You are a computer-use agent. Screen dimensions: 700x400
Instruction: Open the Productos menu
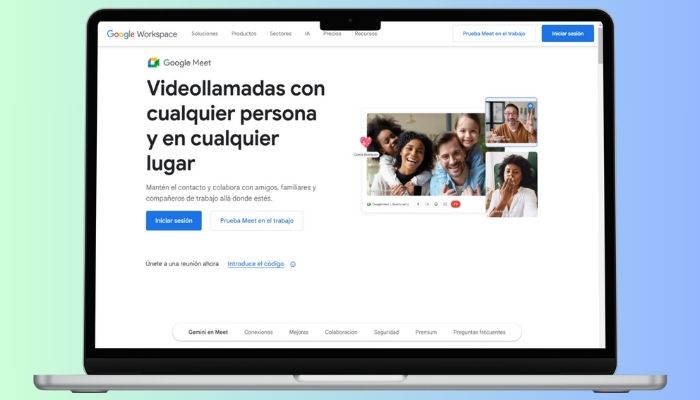244,33
